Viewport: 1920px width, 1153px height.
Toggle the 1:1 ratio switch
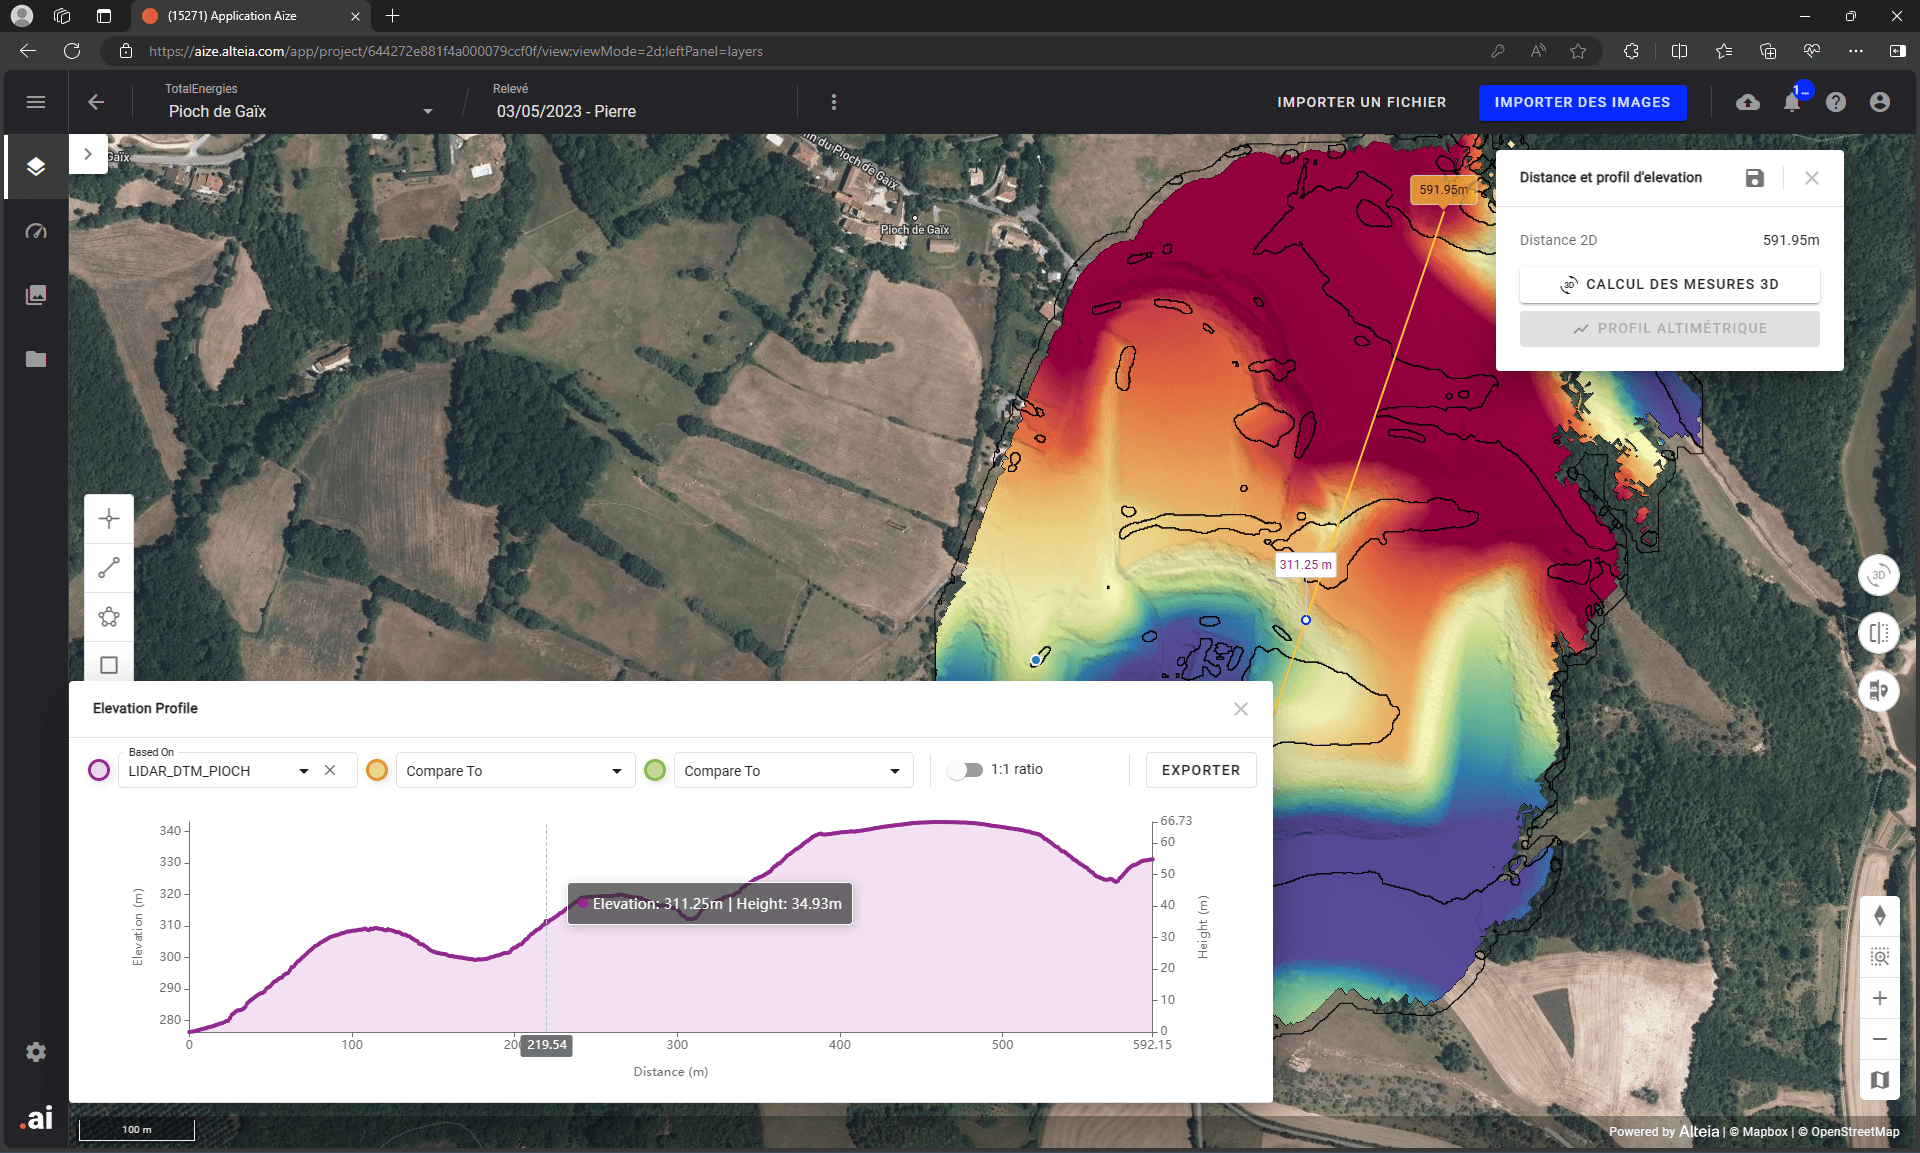click(x=966, y=770)
